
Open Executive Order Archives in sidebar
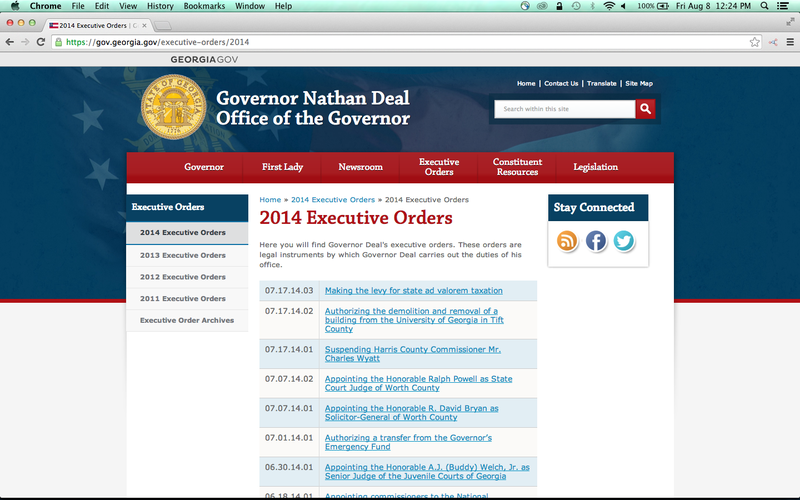coord(186,320)
